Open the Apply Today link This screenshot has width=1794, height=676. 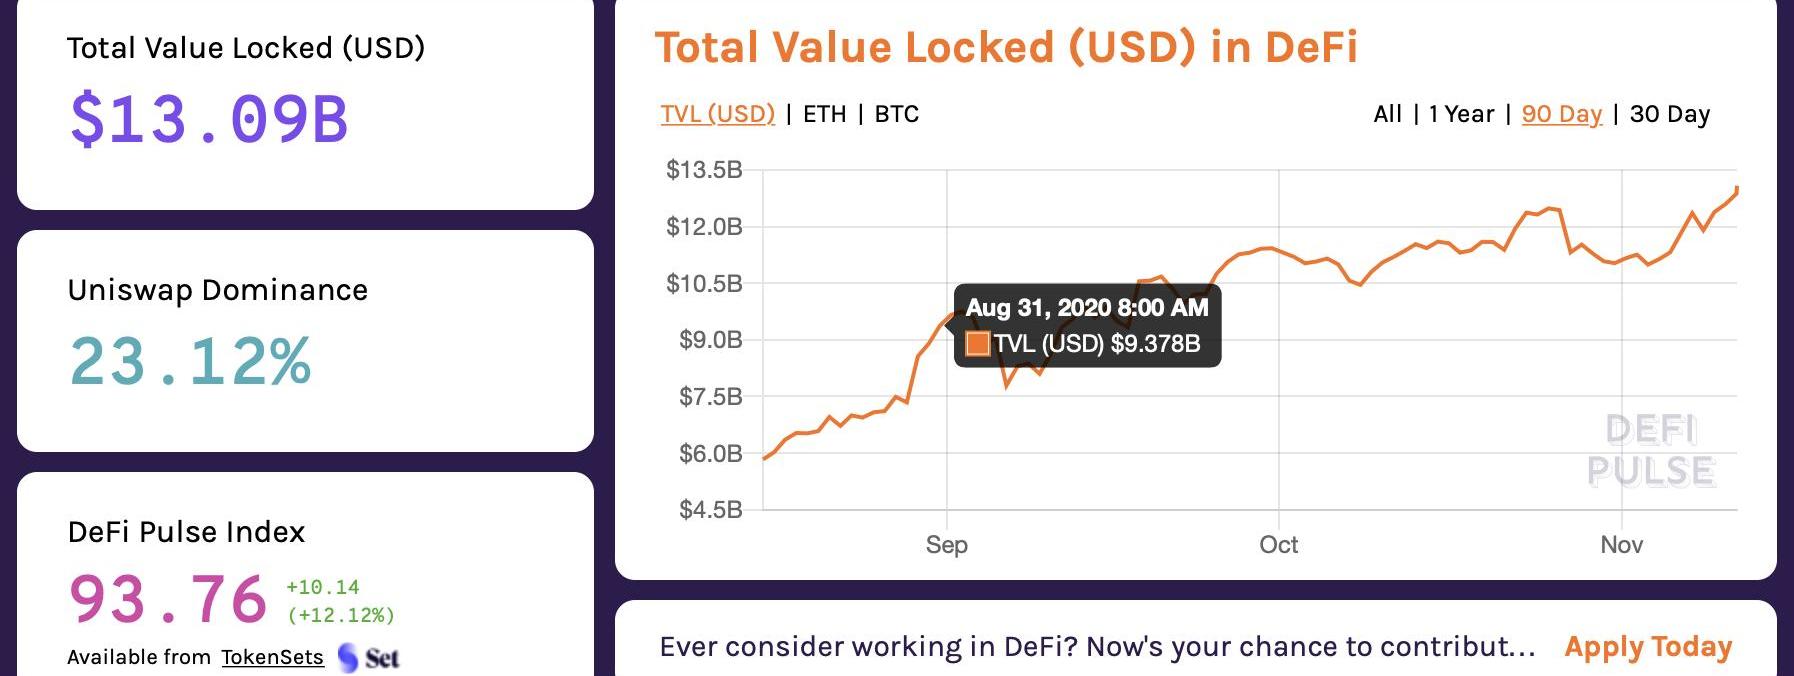(1648, 647)
